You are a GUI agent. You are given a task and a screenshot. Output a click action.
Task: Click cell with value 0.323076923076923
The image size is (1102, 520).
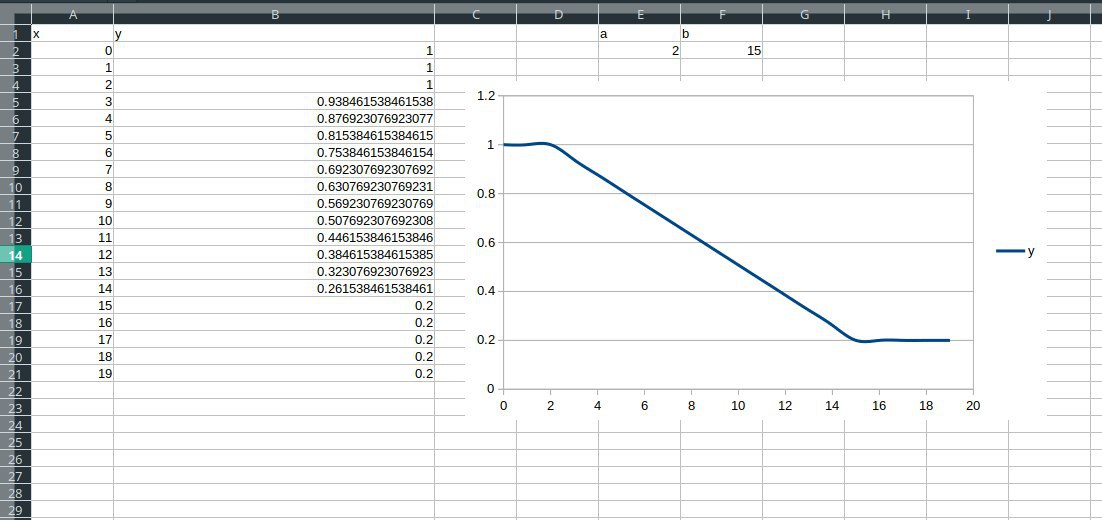[x=274, y=272]
